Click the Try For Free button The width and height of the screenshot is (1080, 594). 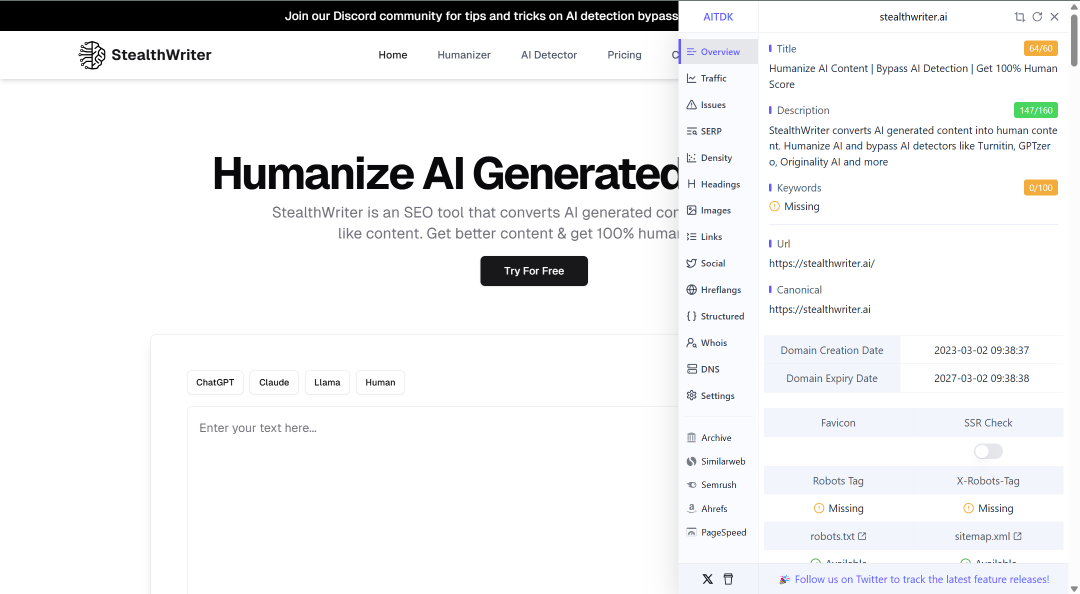click(534, 271)
